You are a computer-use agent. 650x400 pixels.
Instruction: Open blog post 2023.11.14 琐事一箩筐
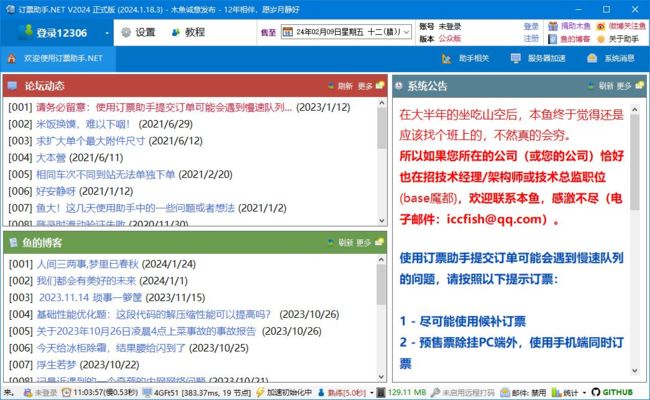coord(90,298)
